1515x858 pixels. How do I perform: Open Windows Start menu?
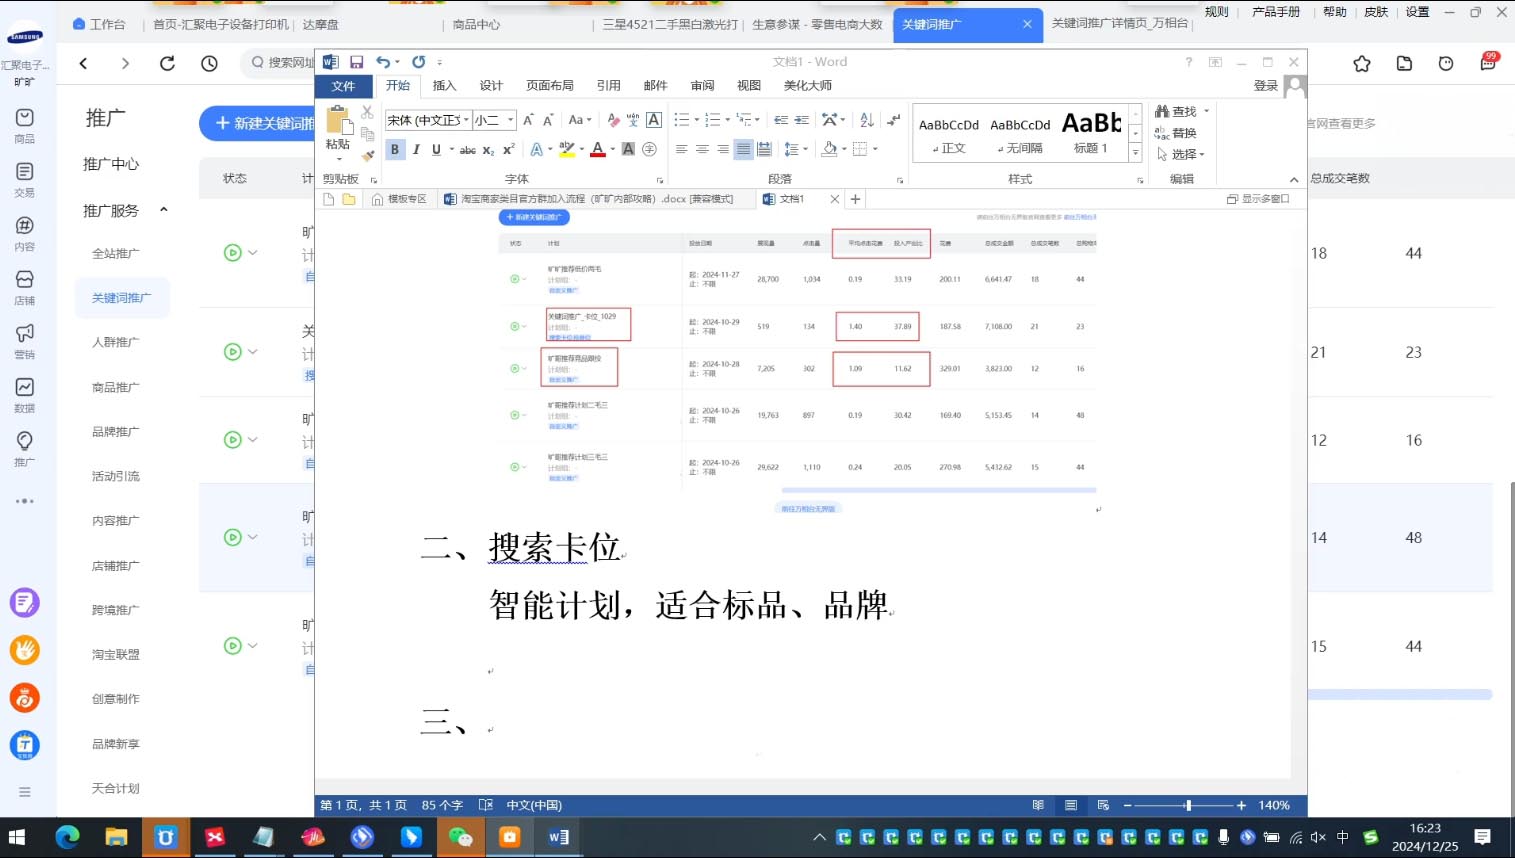point(17,837)
